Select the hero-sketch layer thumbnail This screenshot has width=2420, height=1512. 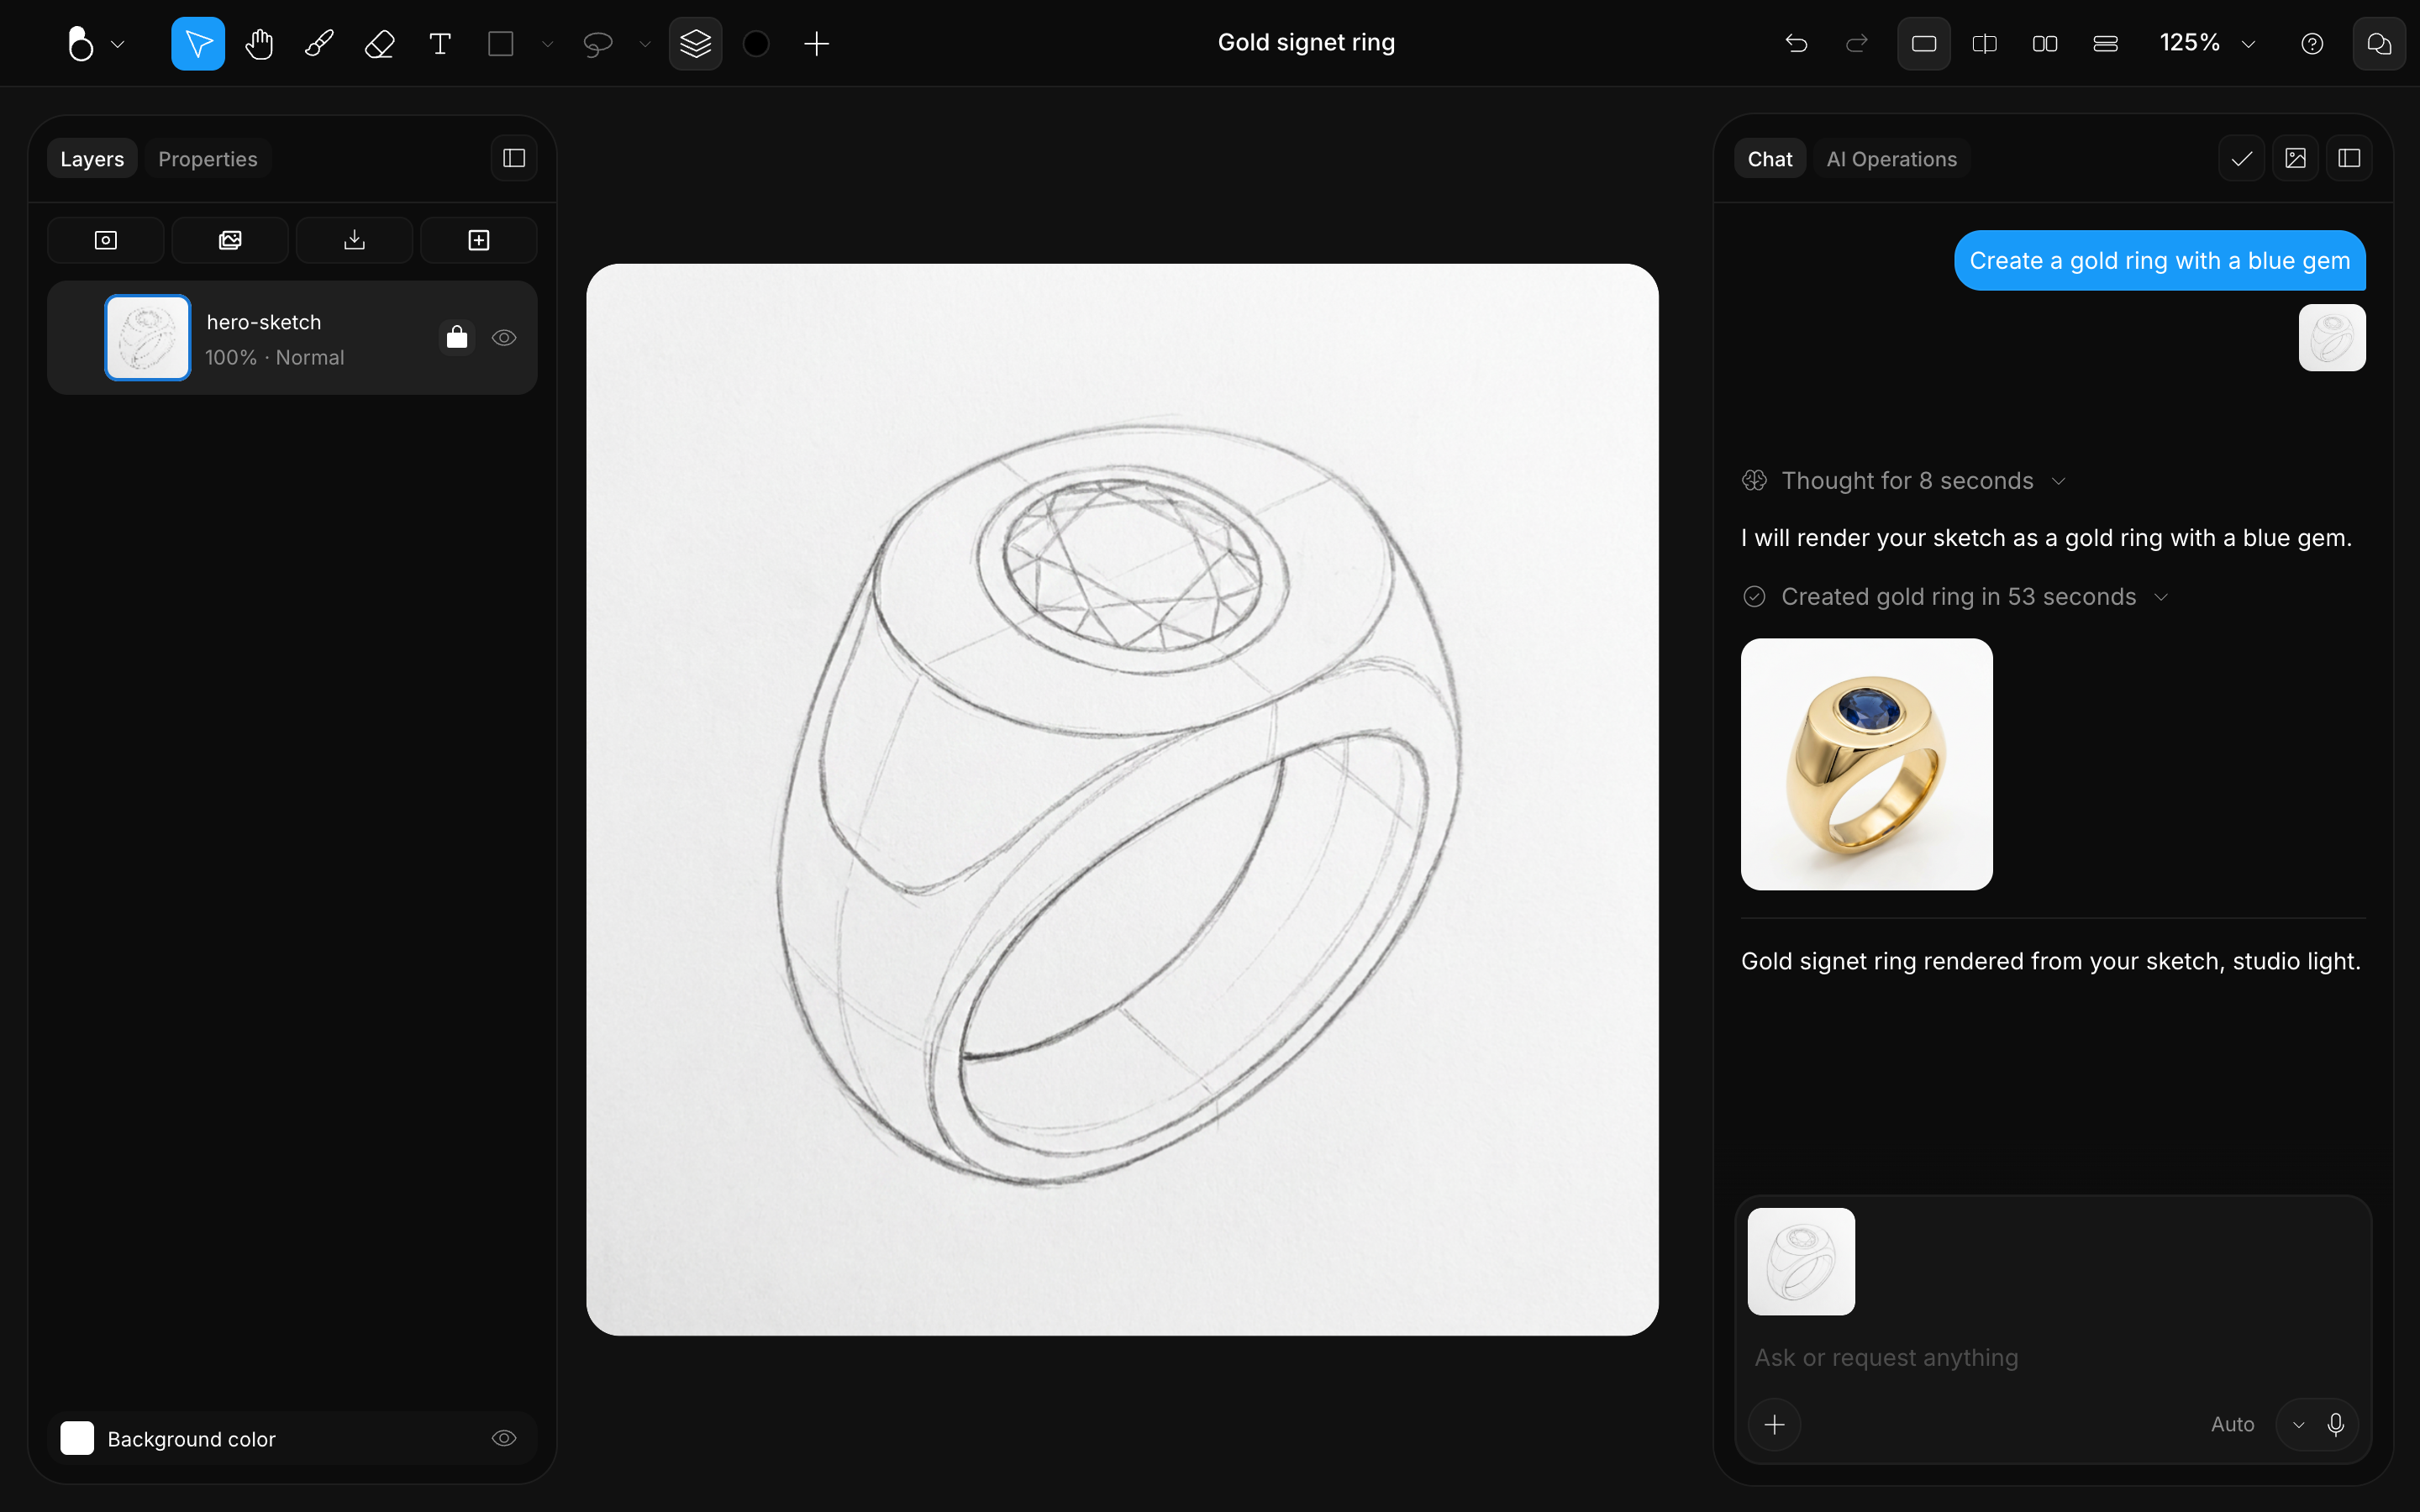click(x=148, y=338)
